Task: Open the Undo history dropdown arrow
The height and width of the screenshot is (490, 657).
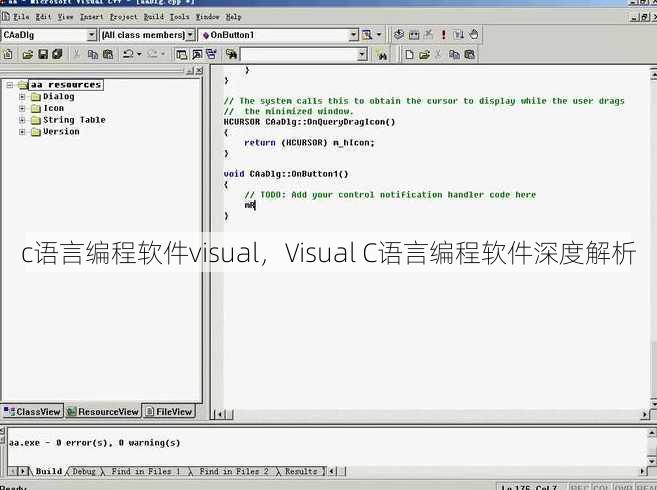Action: [x=139, y=54]
